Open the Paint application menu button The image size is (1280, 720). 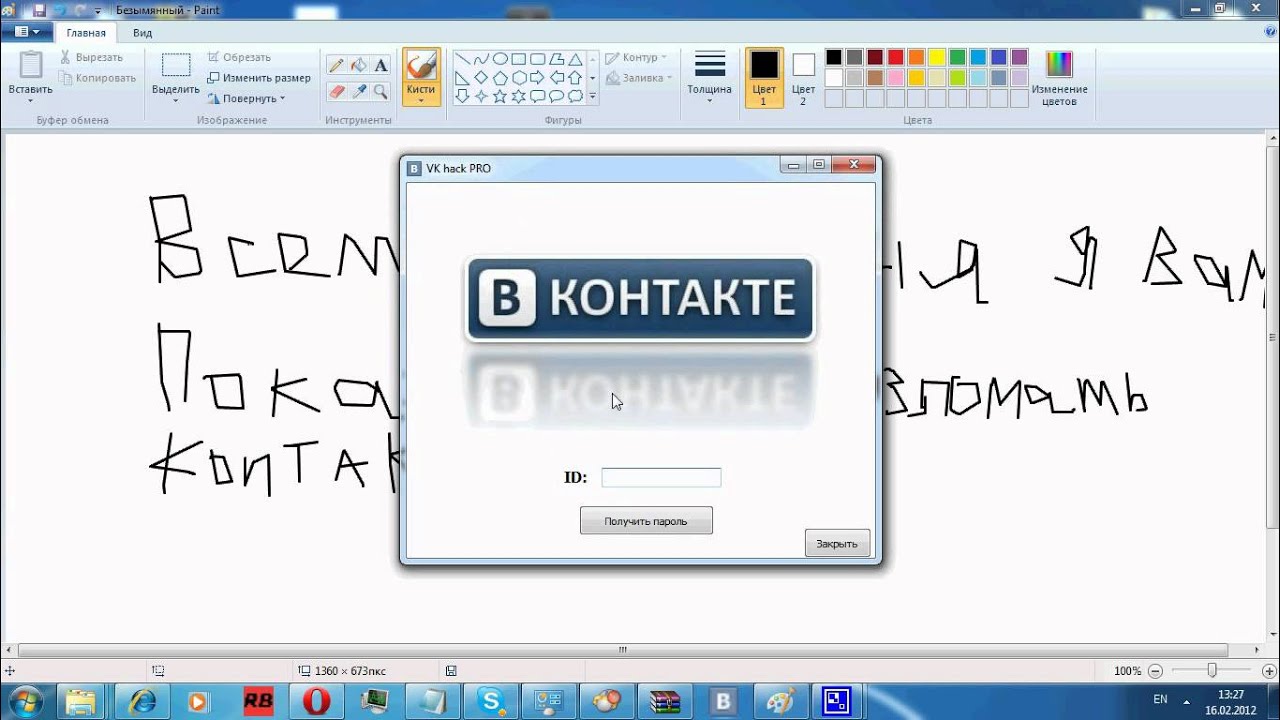pos(27,32)
